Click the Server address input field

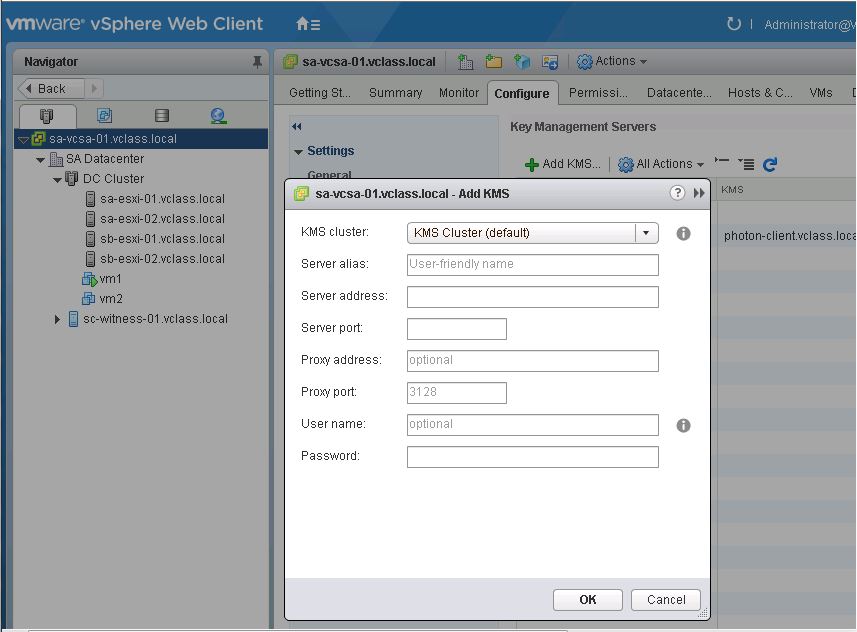tap(532, 297)
